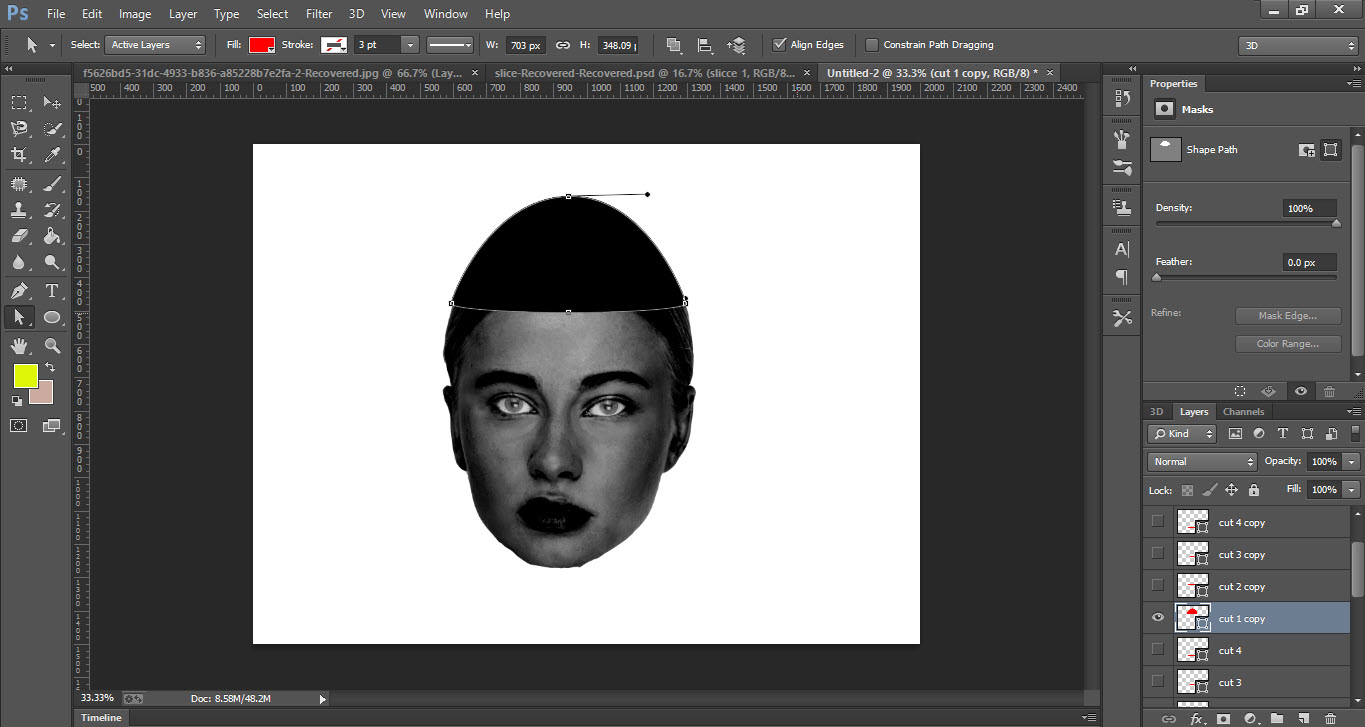Open the layer filter Kind dropdown
This screenshot has width=1365, height=727.
[x=1181, y=434]
